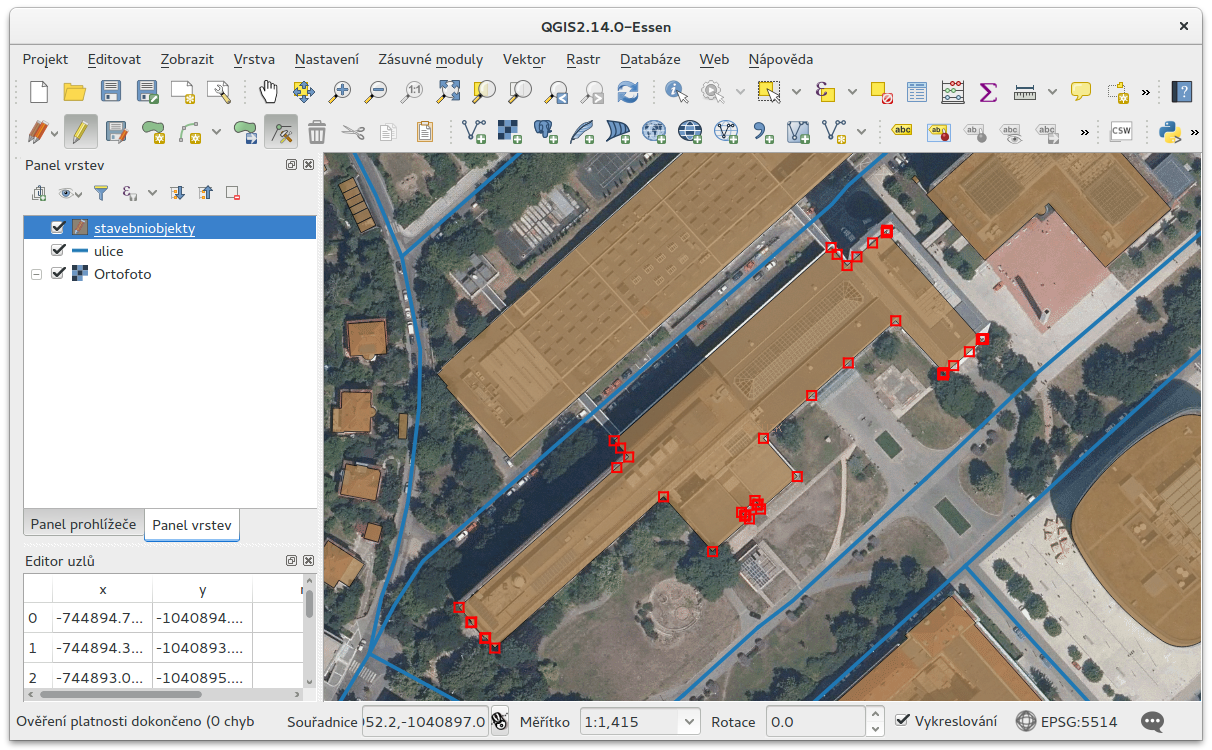1212x750 pixels.
Task: Open the Měřítko scale dropdown
Action: 689,721
